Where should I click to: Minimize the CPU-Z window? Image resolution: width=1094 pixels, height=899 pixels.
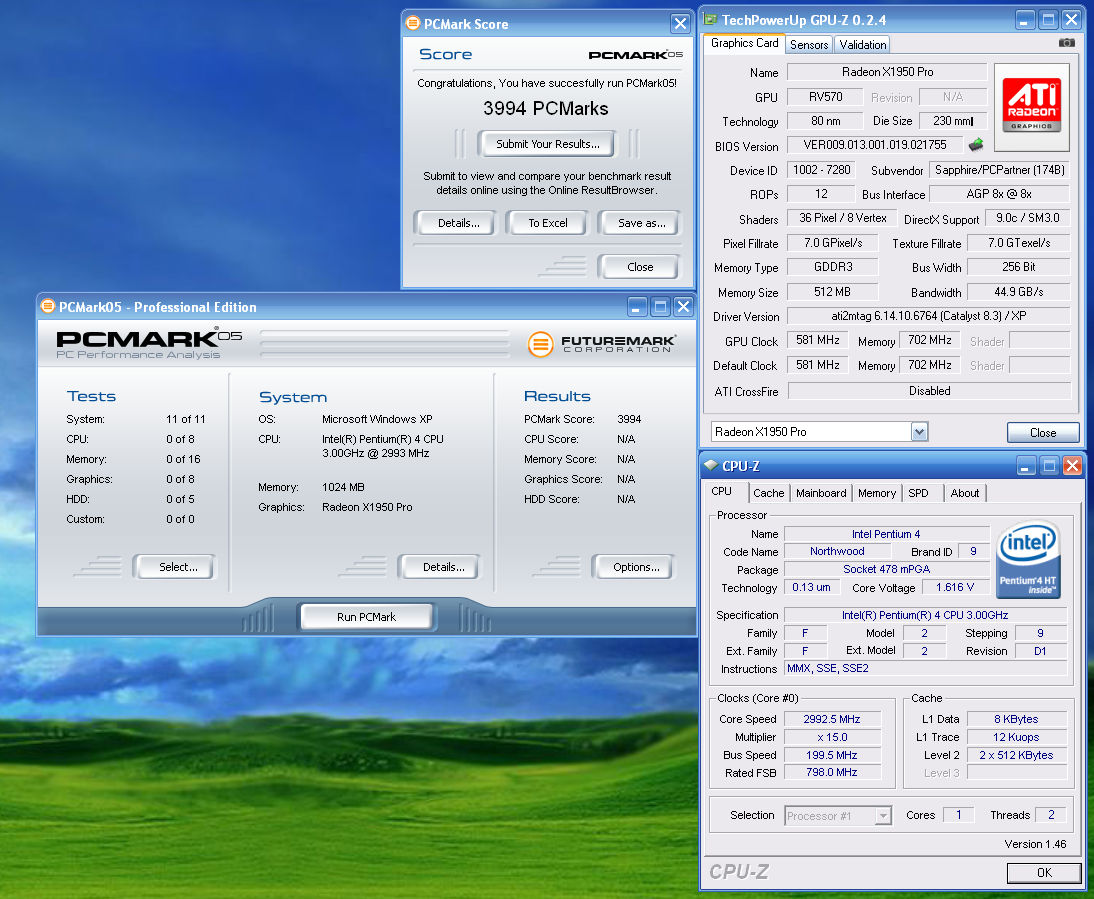pos(1025,466)
